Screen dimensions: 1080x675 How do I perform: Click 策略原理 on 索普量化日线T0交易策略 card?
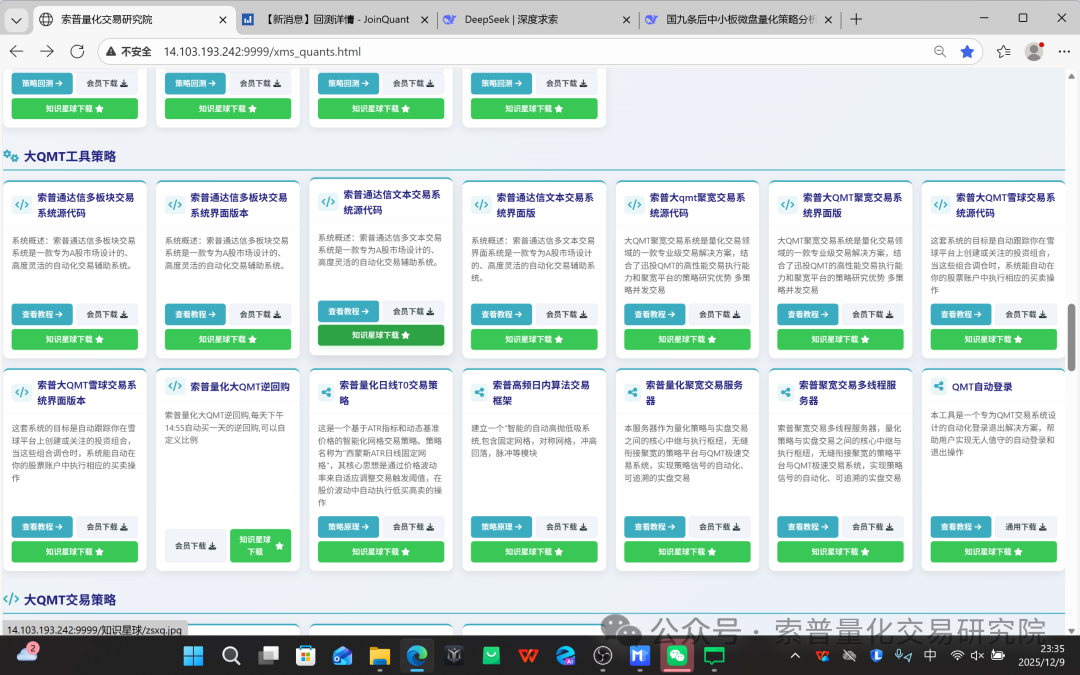pyautogui.click(x=348, y=527)
